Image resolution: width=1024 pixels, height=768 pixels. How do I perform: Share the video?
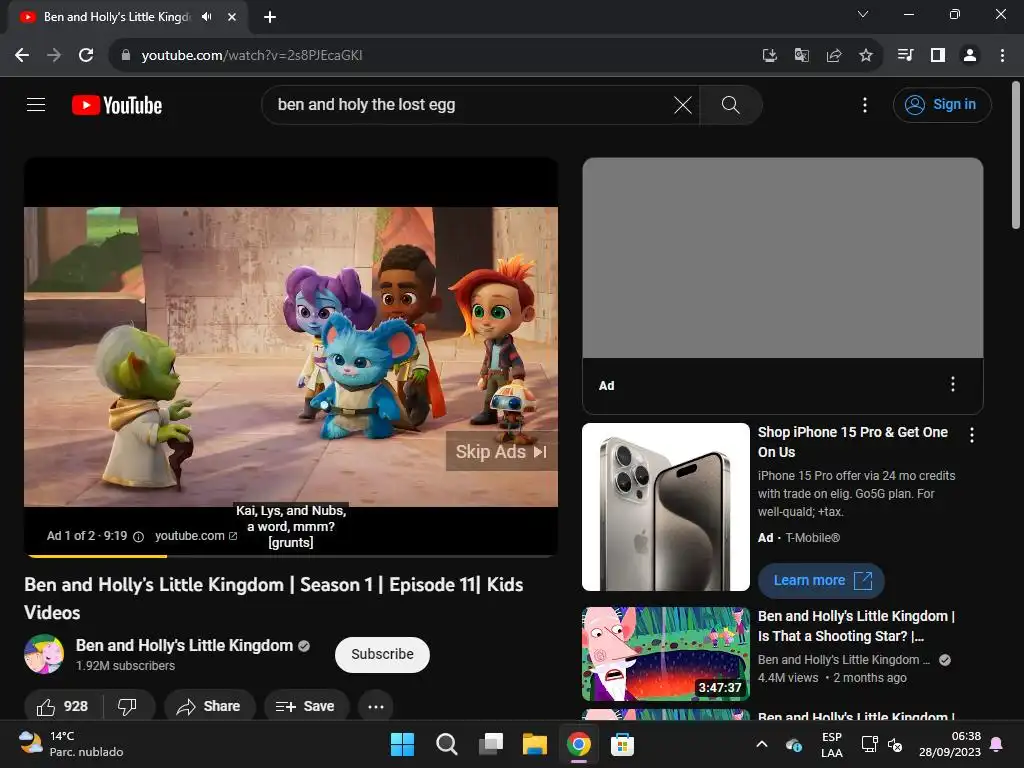(x=209, y=706)
